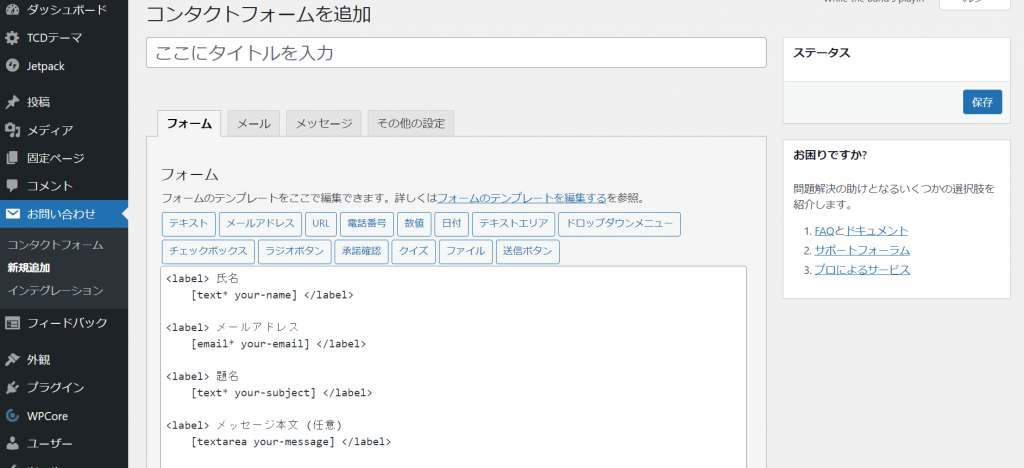The height and width of the screenshot is (468, 1024).
Task: Click the お困りですか? panel heading
Action: pyautogui.click(x=829, y=155)
